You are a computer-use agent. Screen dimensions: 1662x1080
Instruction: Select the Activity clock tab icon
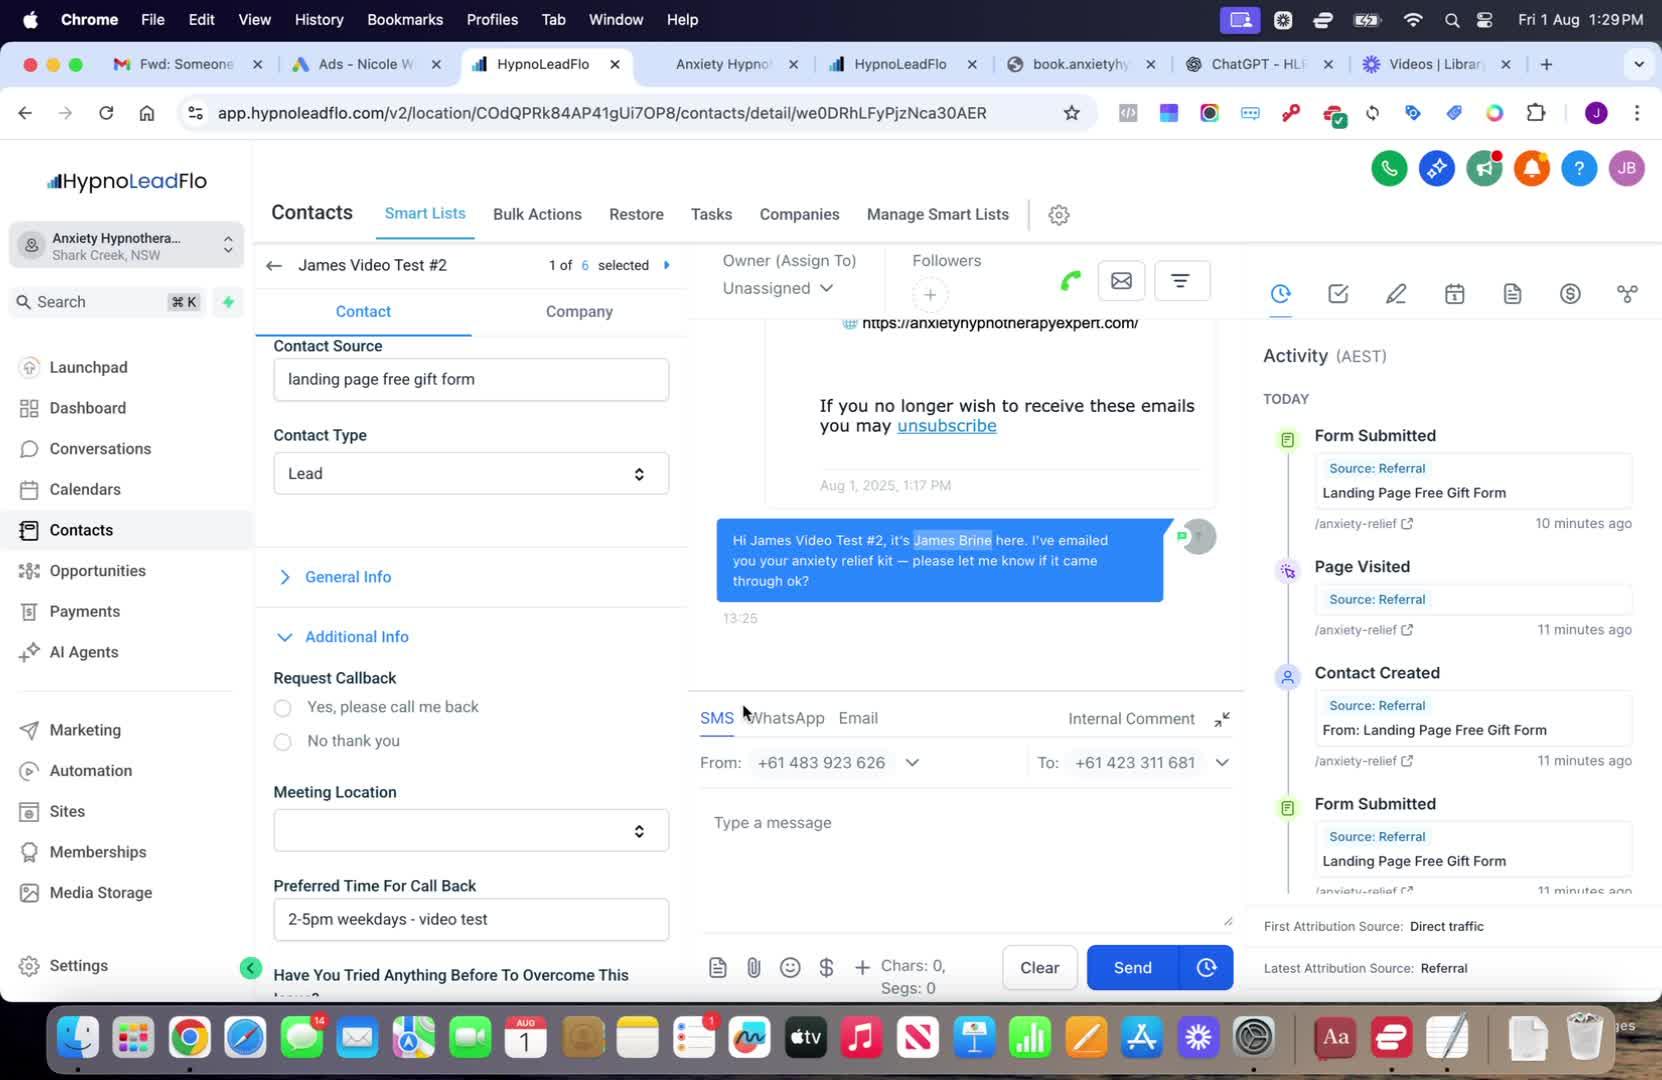tap(1281, 294)
